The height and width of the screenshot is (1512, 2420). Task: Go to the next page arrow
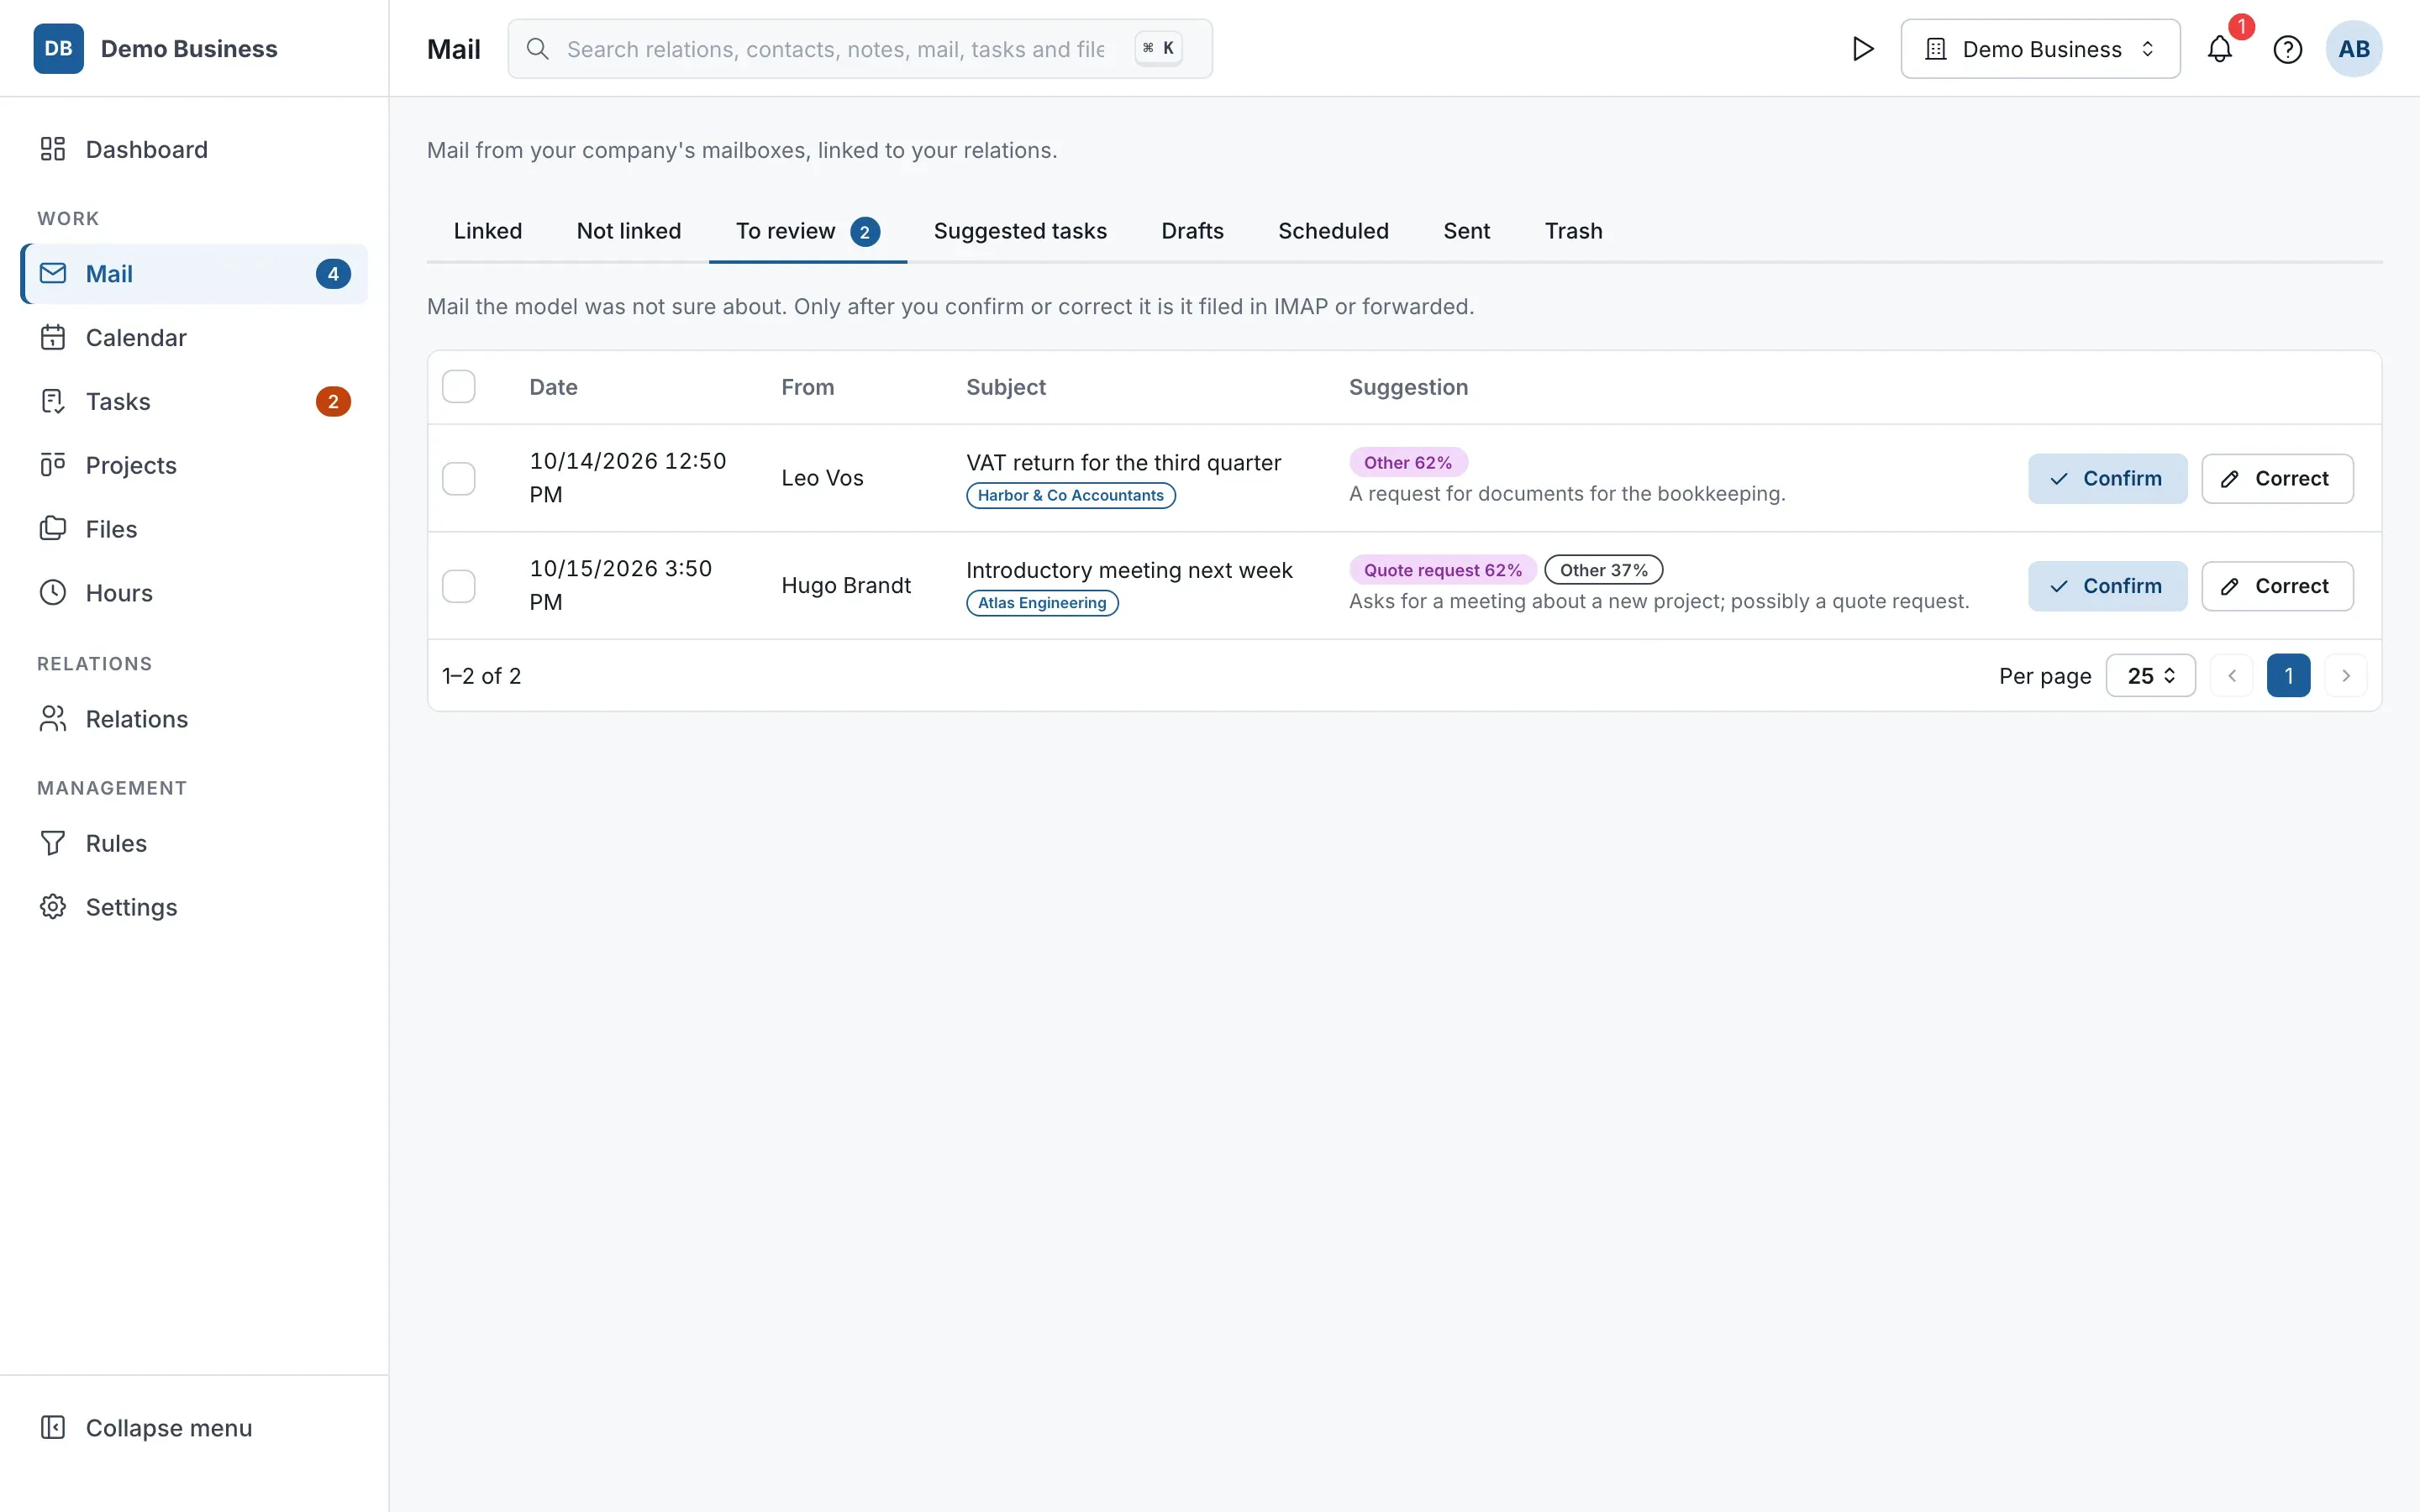[x=2346, y=676]
